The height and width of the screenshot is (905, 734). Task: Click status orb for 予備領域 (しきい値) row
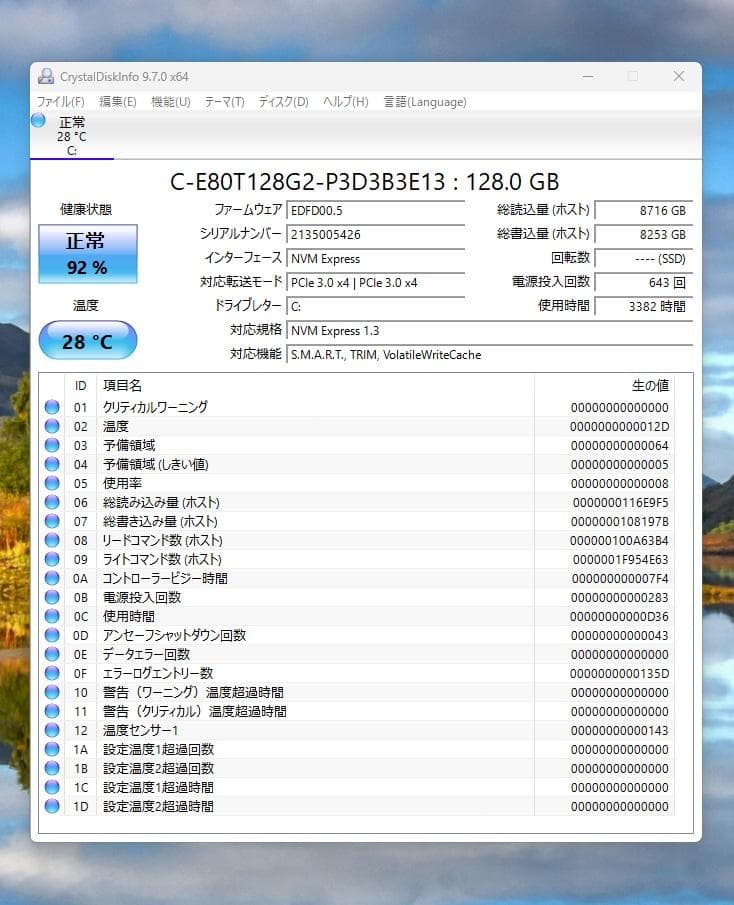[52, 464]
